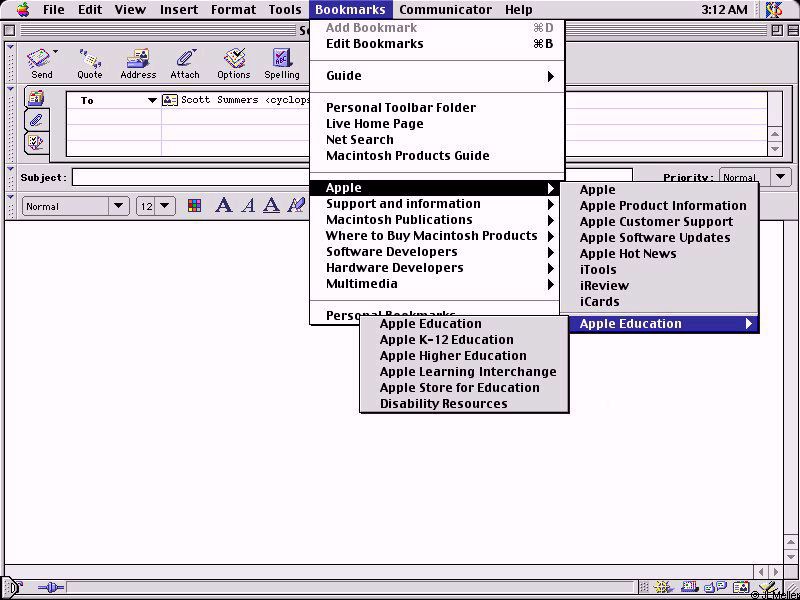Open Newsgroups icon in component bar

(x=715, y=588)
